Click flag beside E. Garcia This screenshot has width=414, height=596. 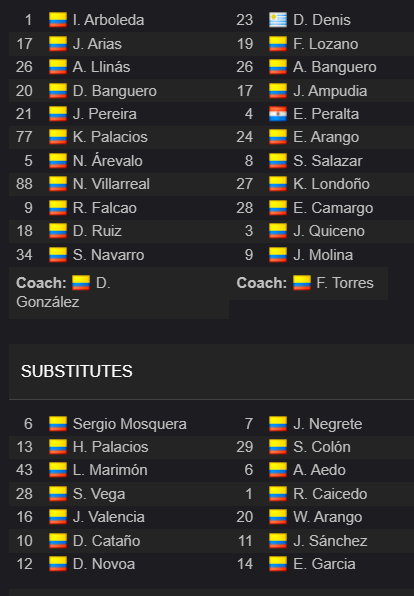coord(278,564)
